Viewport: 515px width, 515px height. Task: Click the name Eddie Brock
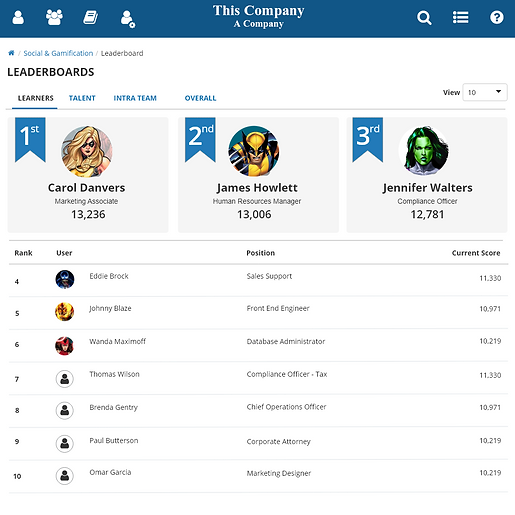(x=109, y=276)
